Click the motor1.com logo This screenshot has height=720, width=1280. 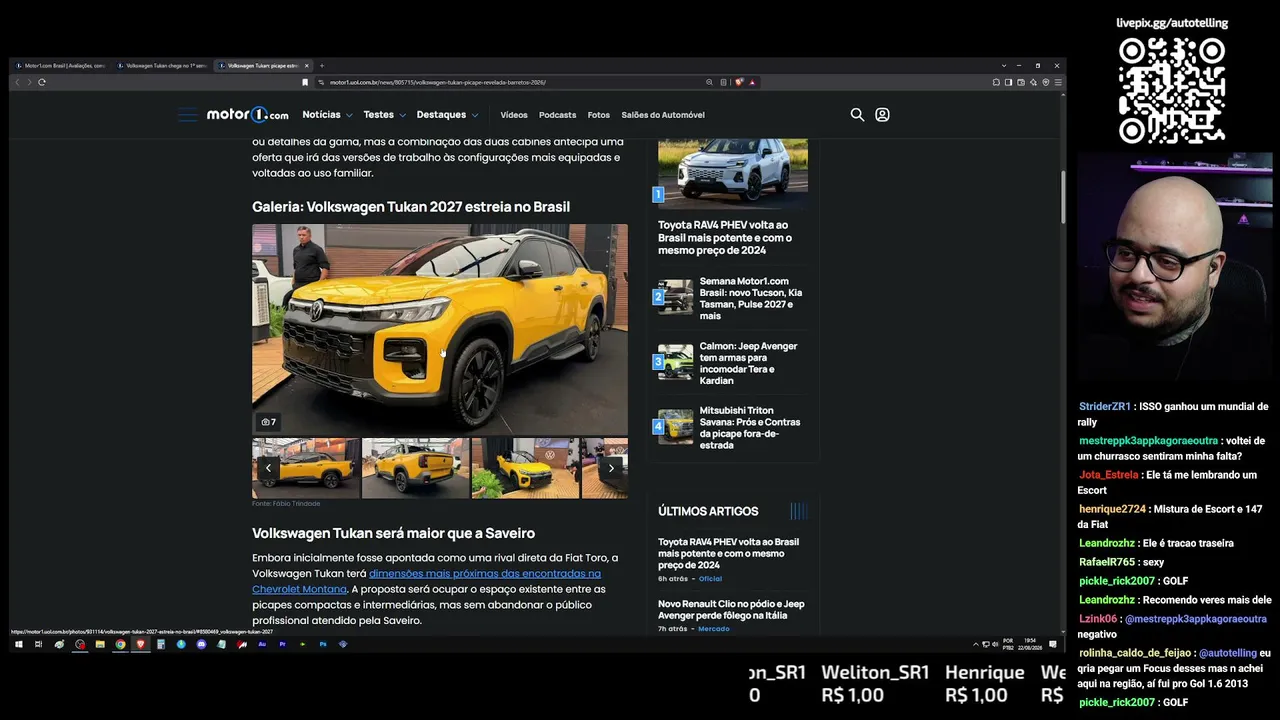247,115
